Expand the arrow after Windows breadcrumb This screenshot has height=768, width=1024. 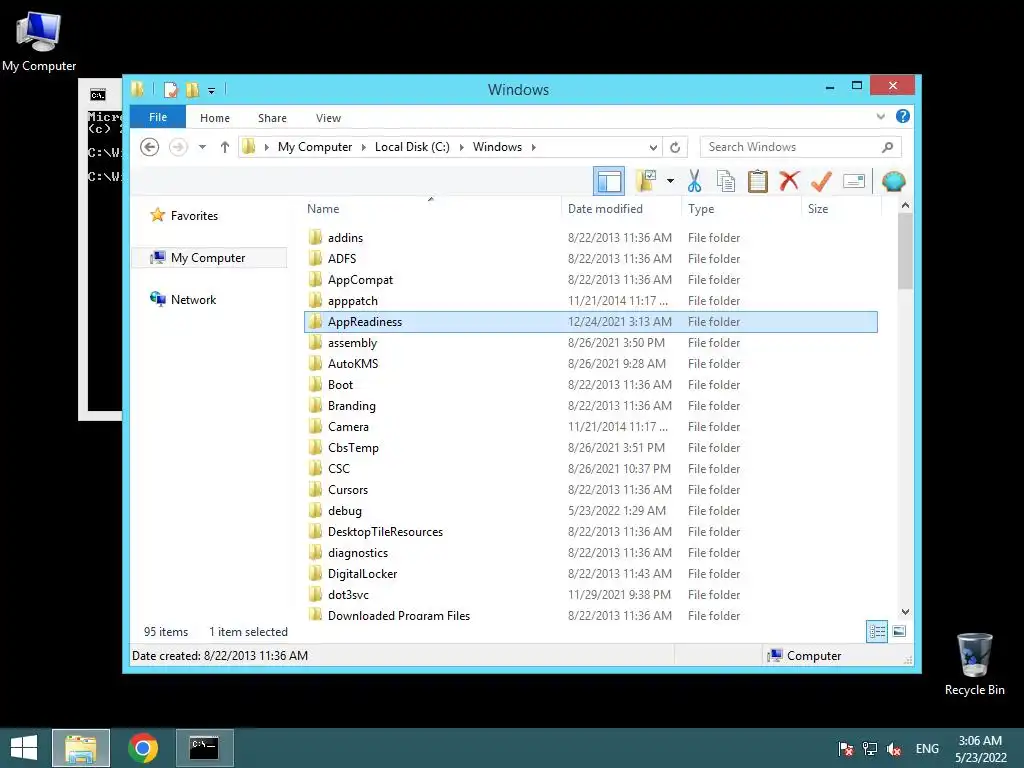534,147
